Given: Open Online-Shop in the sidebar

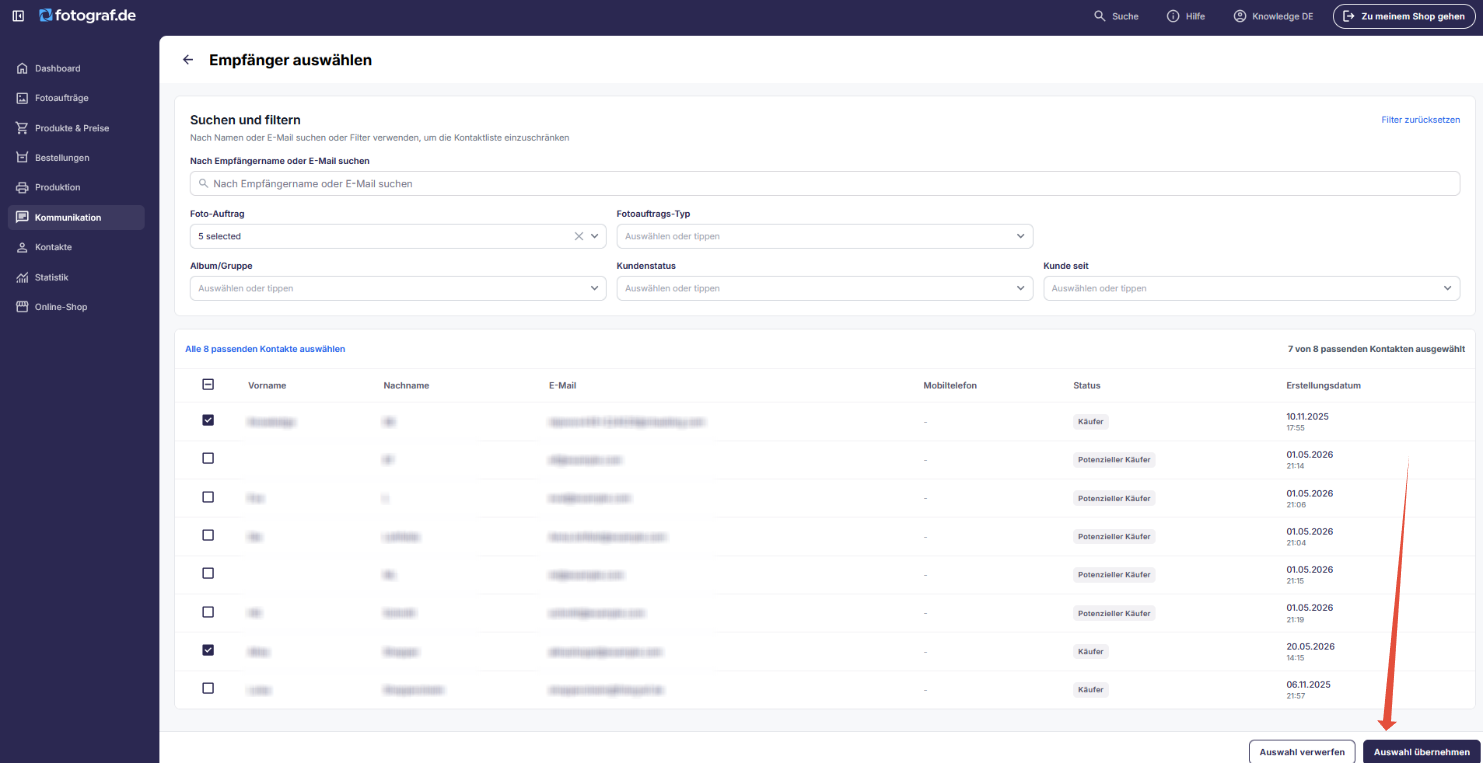Looking at the screenshot, I should coord(76,307).
